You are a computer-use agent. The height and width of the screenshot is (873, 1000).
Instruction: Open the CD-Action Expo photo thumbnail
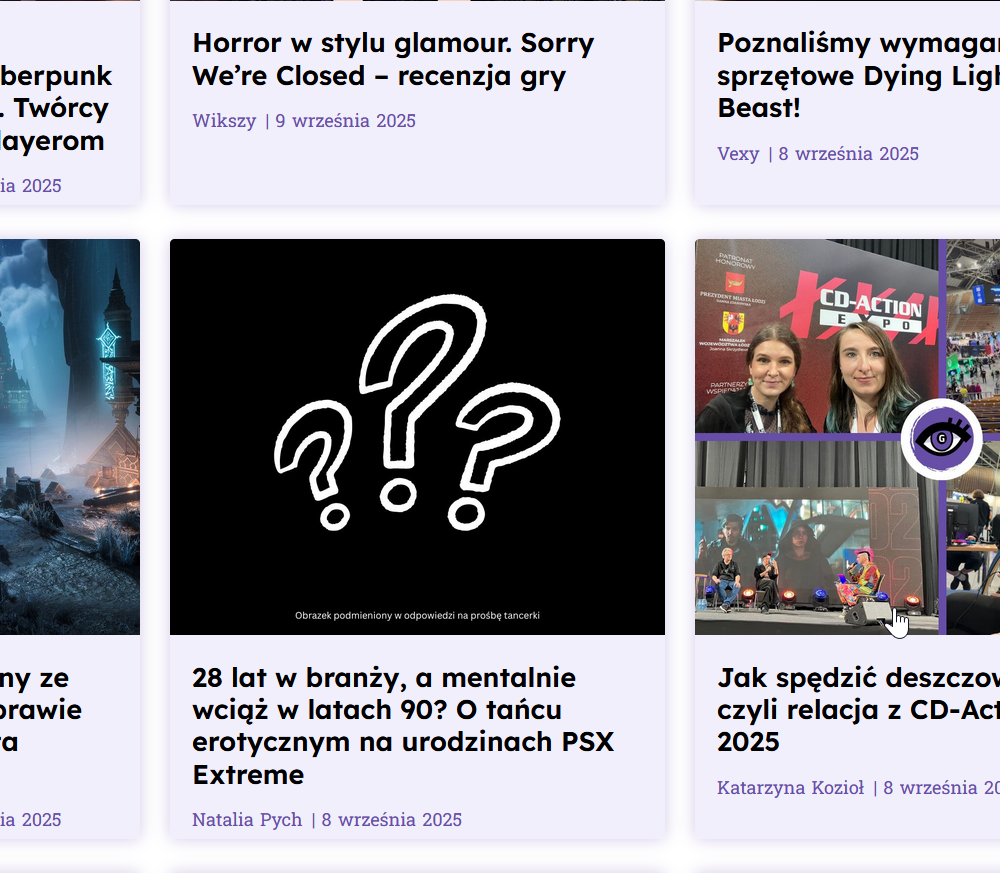click(848, 437)
